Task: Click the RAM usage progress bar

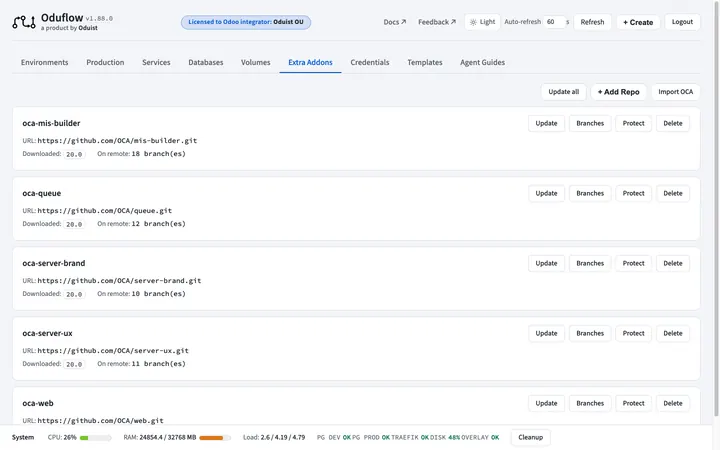Action: click(215, 438)
